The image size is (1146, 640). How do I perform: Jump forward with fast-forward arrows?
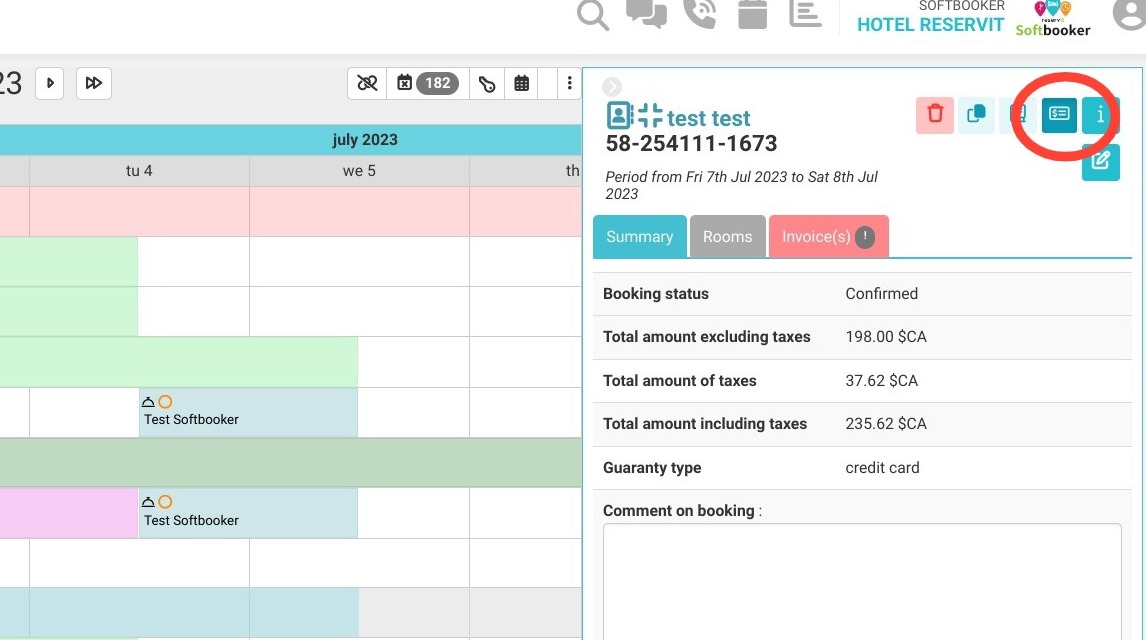coord(94,83)
